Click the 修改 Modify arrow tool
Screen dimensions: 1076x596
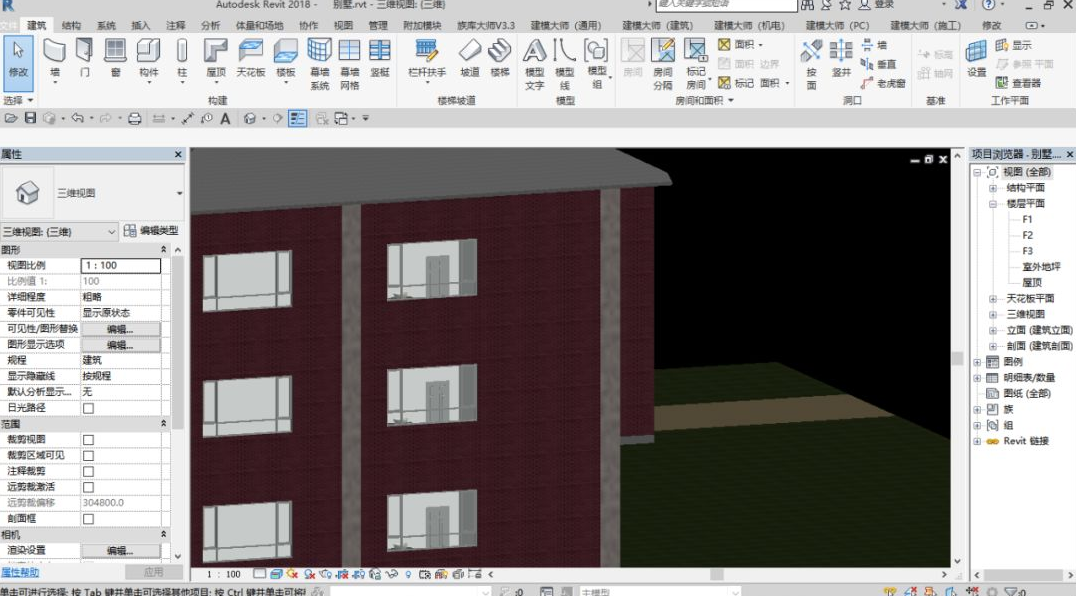pos(18,64)
